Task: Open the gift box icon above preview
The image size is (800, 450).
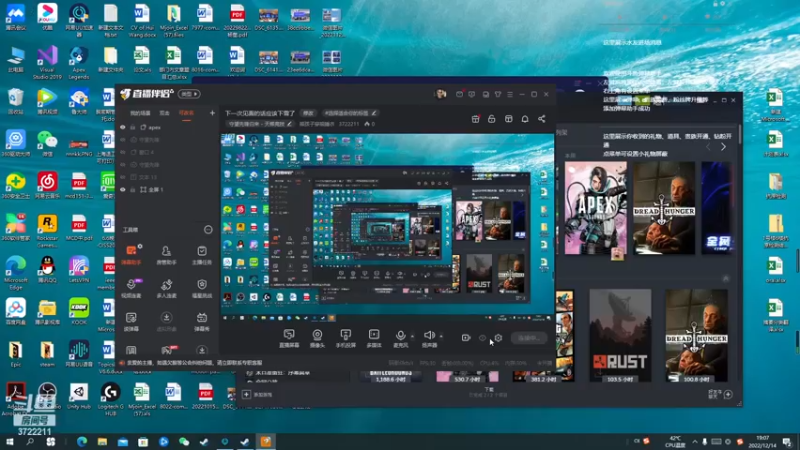Action: (x=475, y=119)
